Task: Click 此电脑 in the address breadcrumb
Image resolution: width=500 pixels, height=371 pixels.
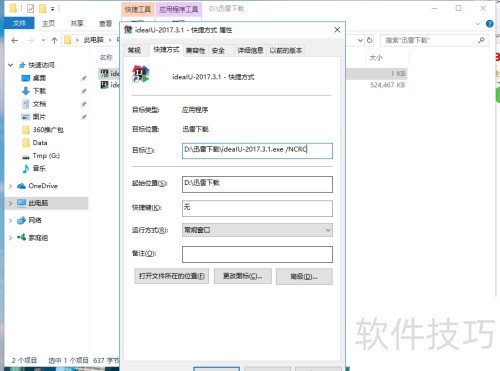Action: coord(93,40)
